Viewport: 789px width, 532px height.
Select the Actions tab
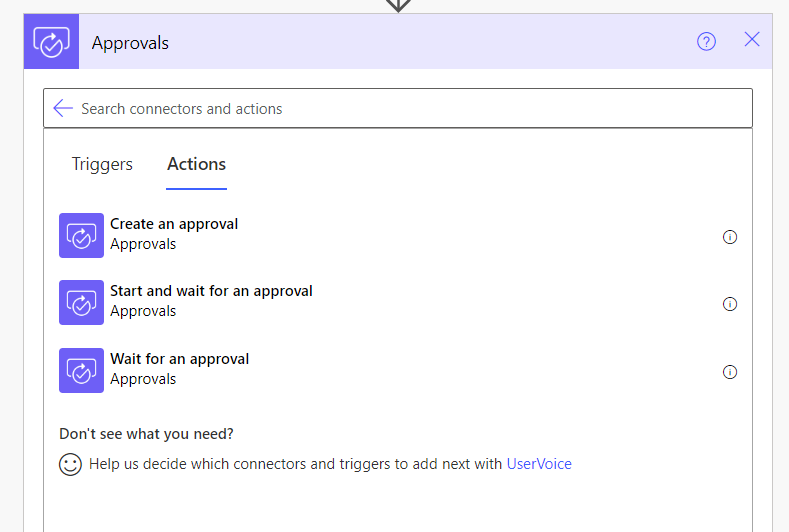[x=196, y=164]
